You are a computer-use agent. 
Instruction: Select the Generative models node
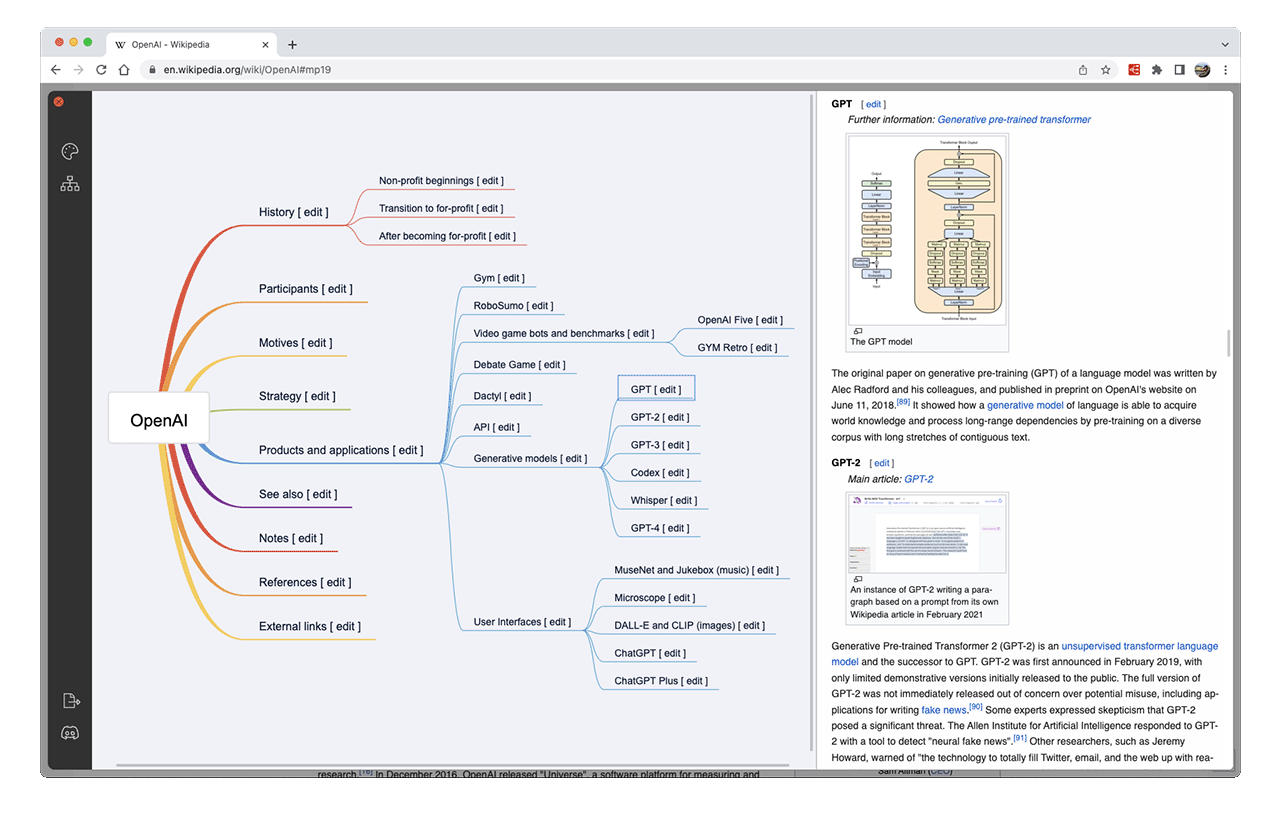[530, 459]
